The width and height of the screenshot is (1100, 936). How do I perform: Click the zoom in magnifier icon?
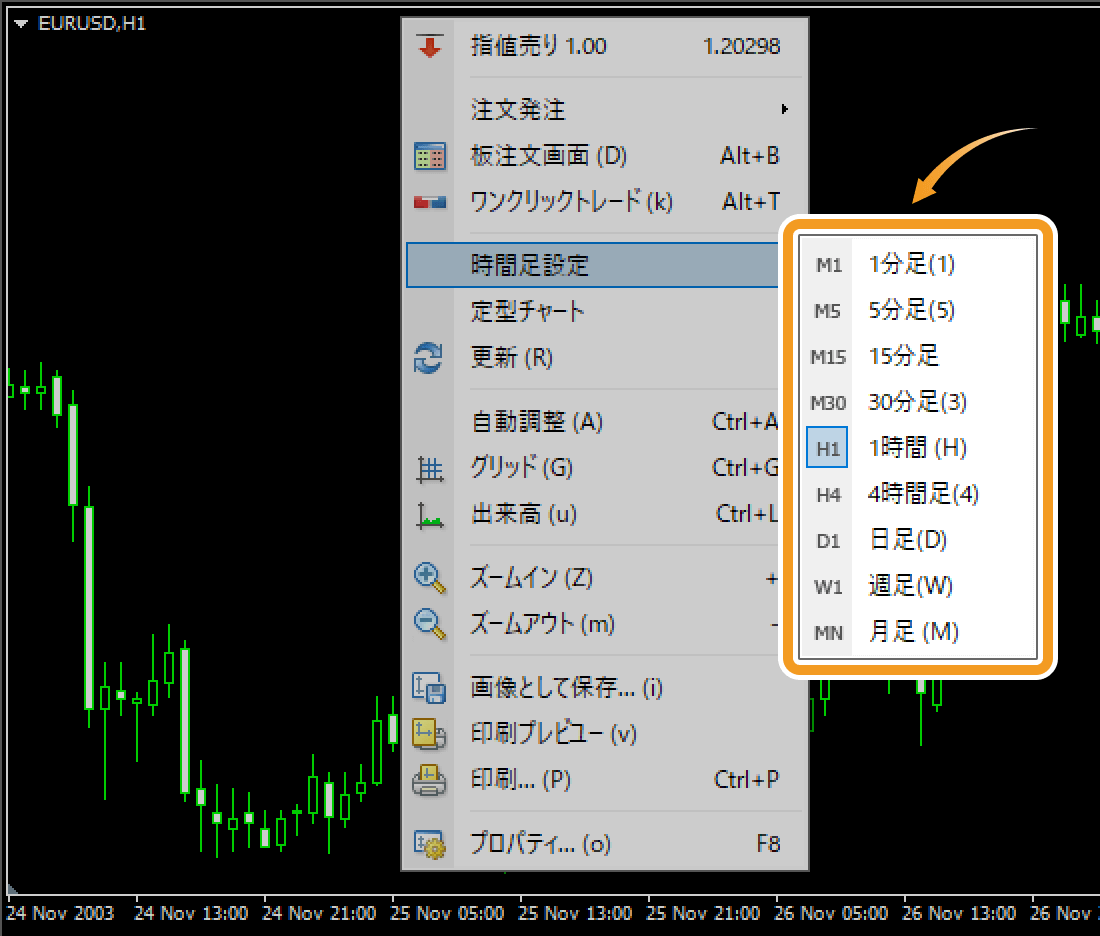pyautogui.click(x=429, y=578)
